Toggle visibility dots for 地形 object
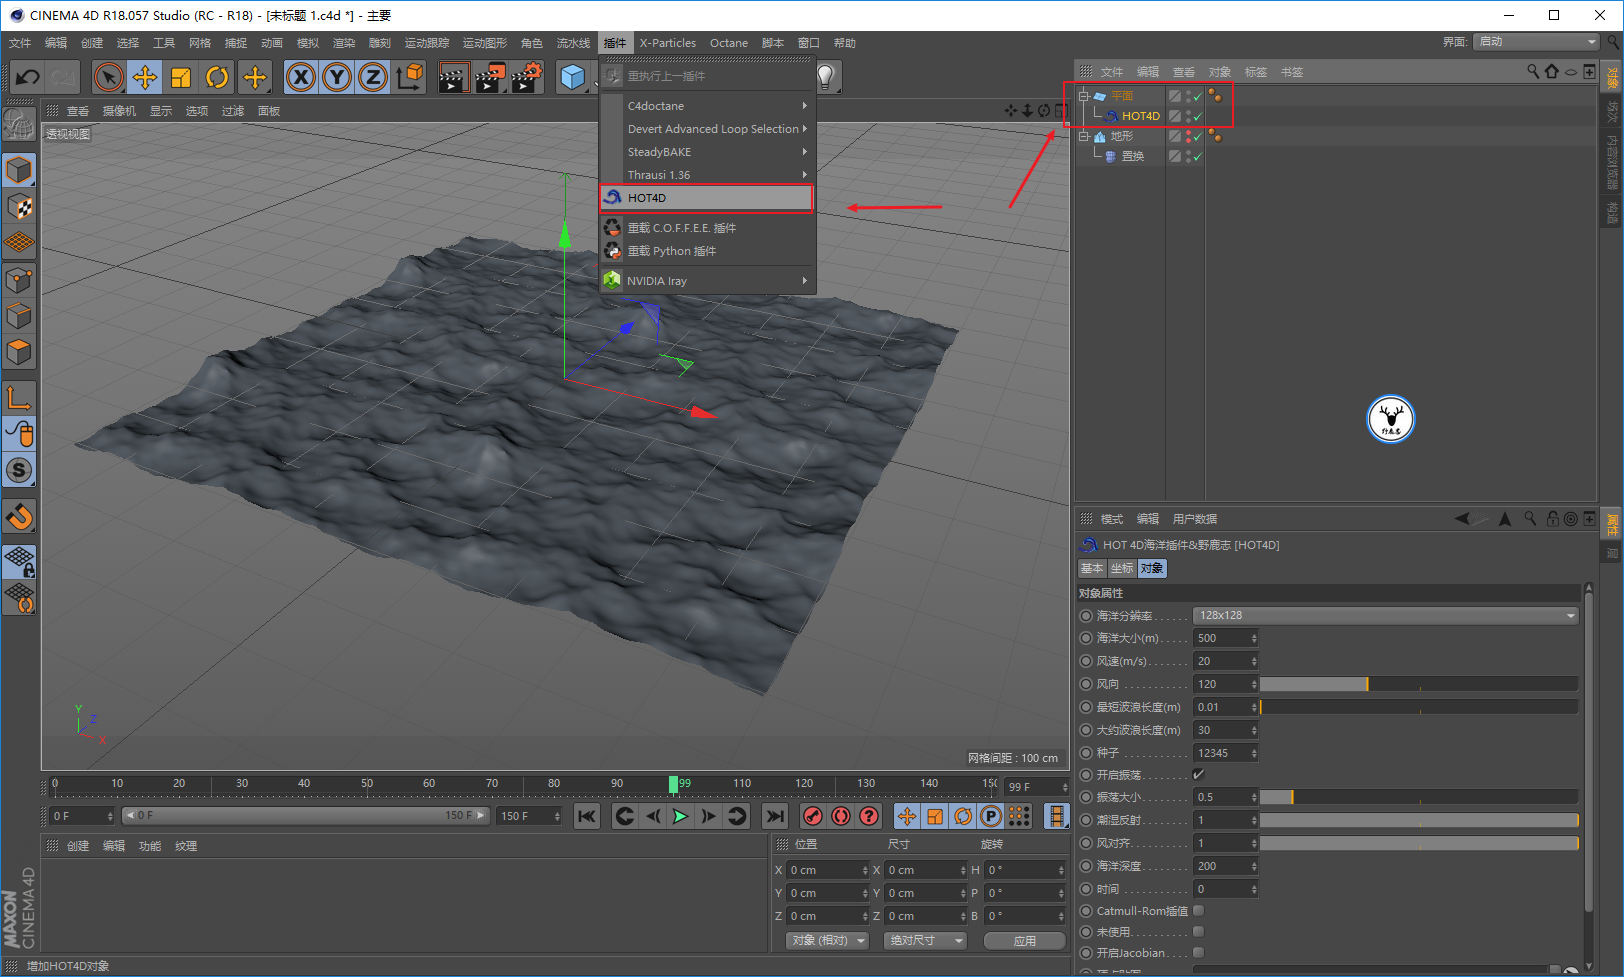This screenshot has height=977, width=1624. click(x=1187, y=136)
